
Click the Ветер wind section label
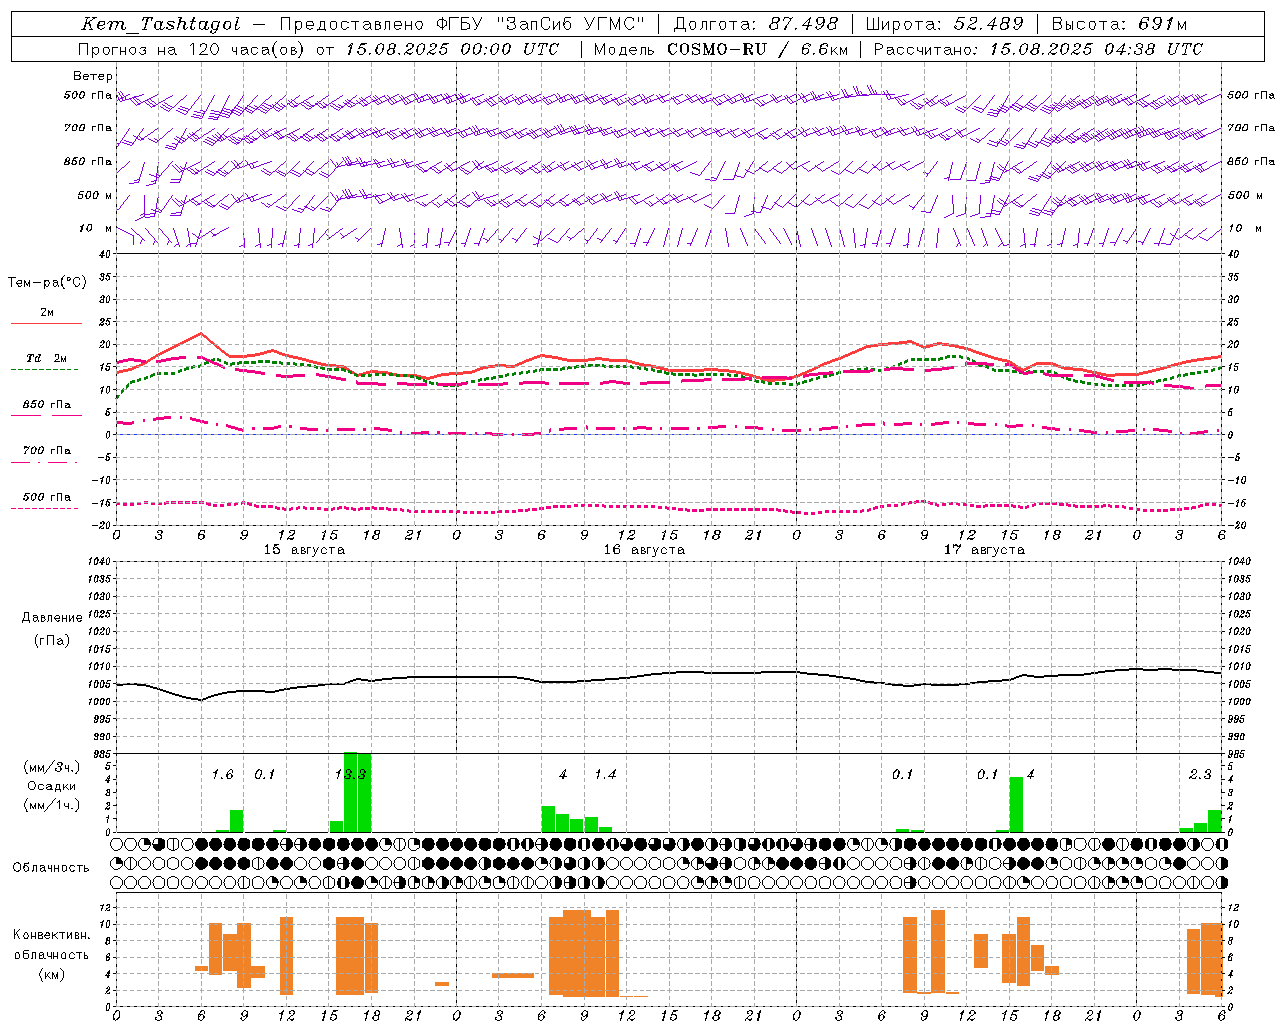click(x=93, y=76)
